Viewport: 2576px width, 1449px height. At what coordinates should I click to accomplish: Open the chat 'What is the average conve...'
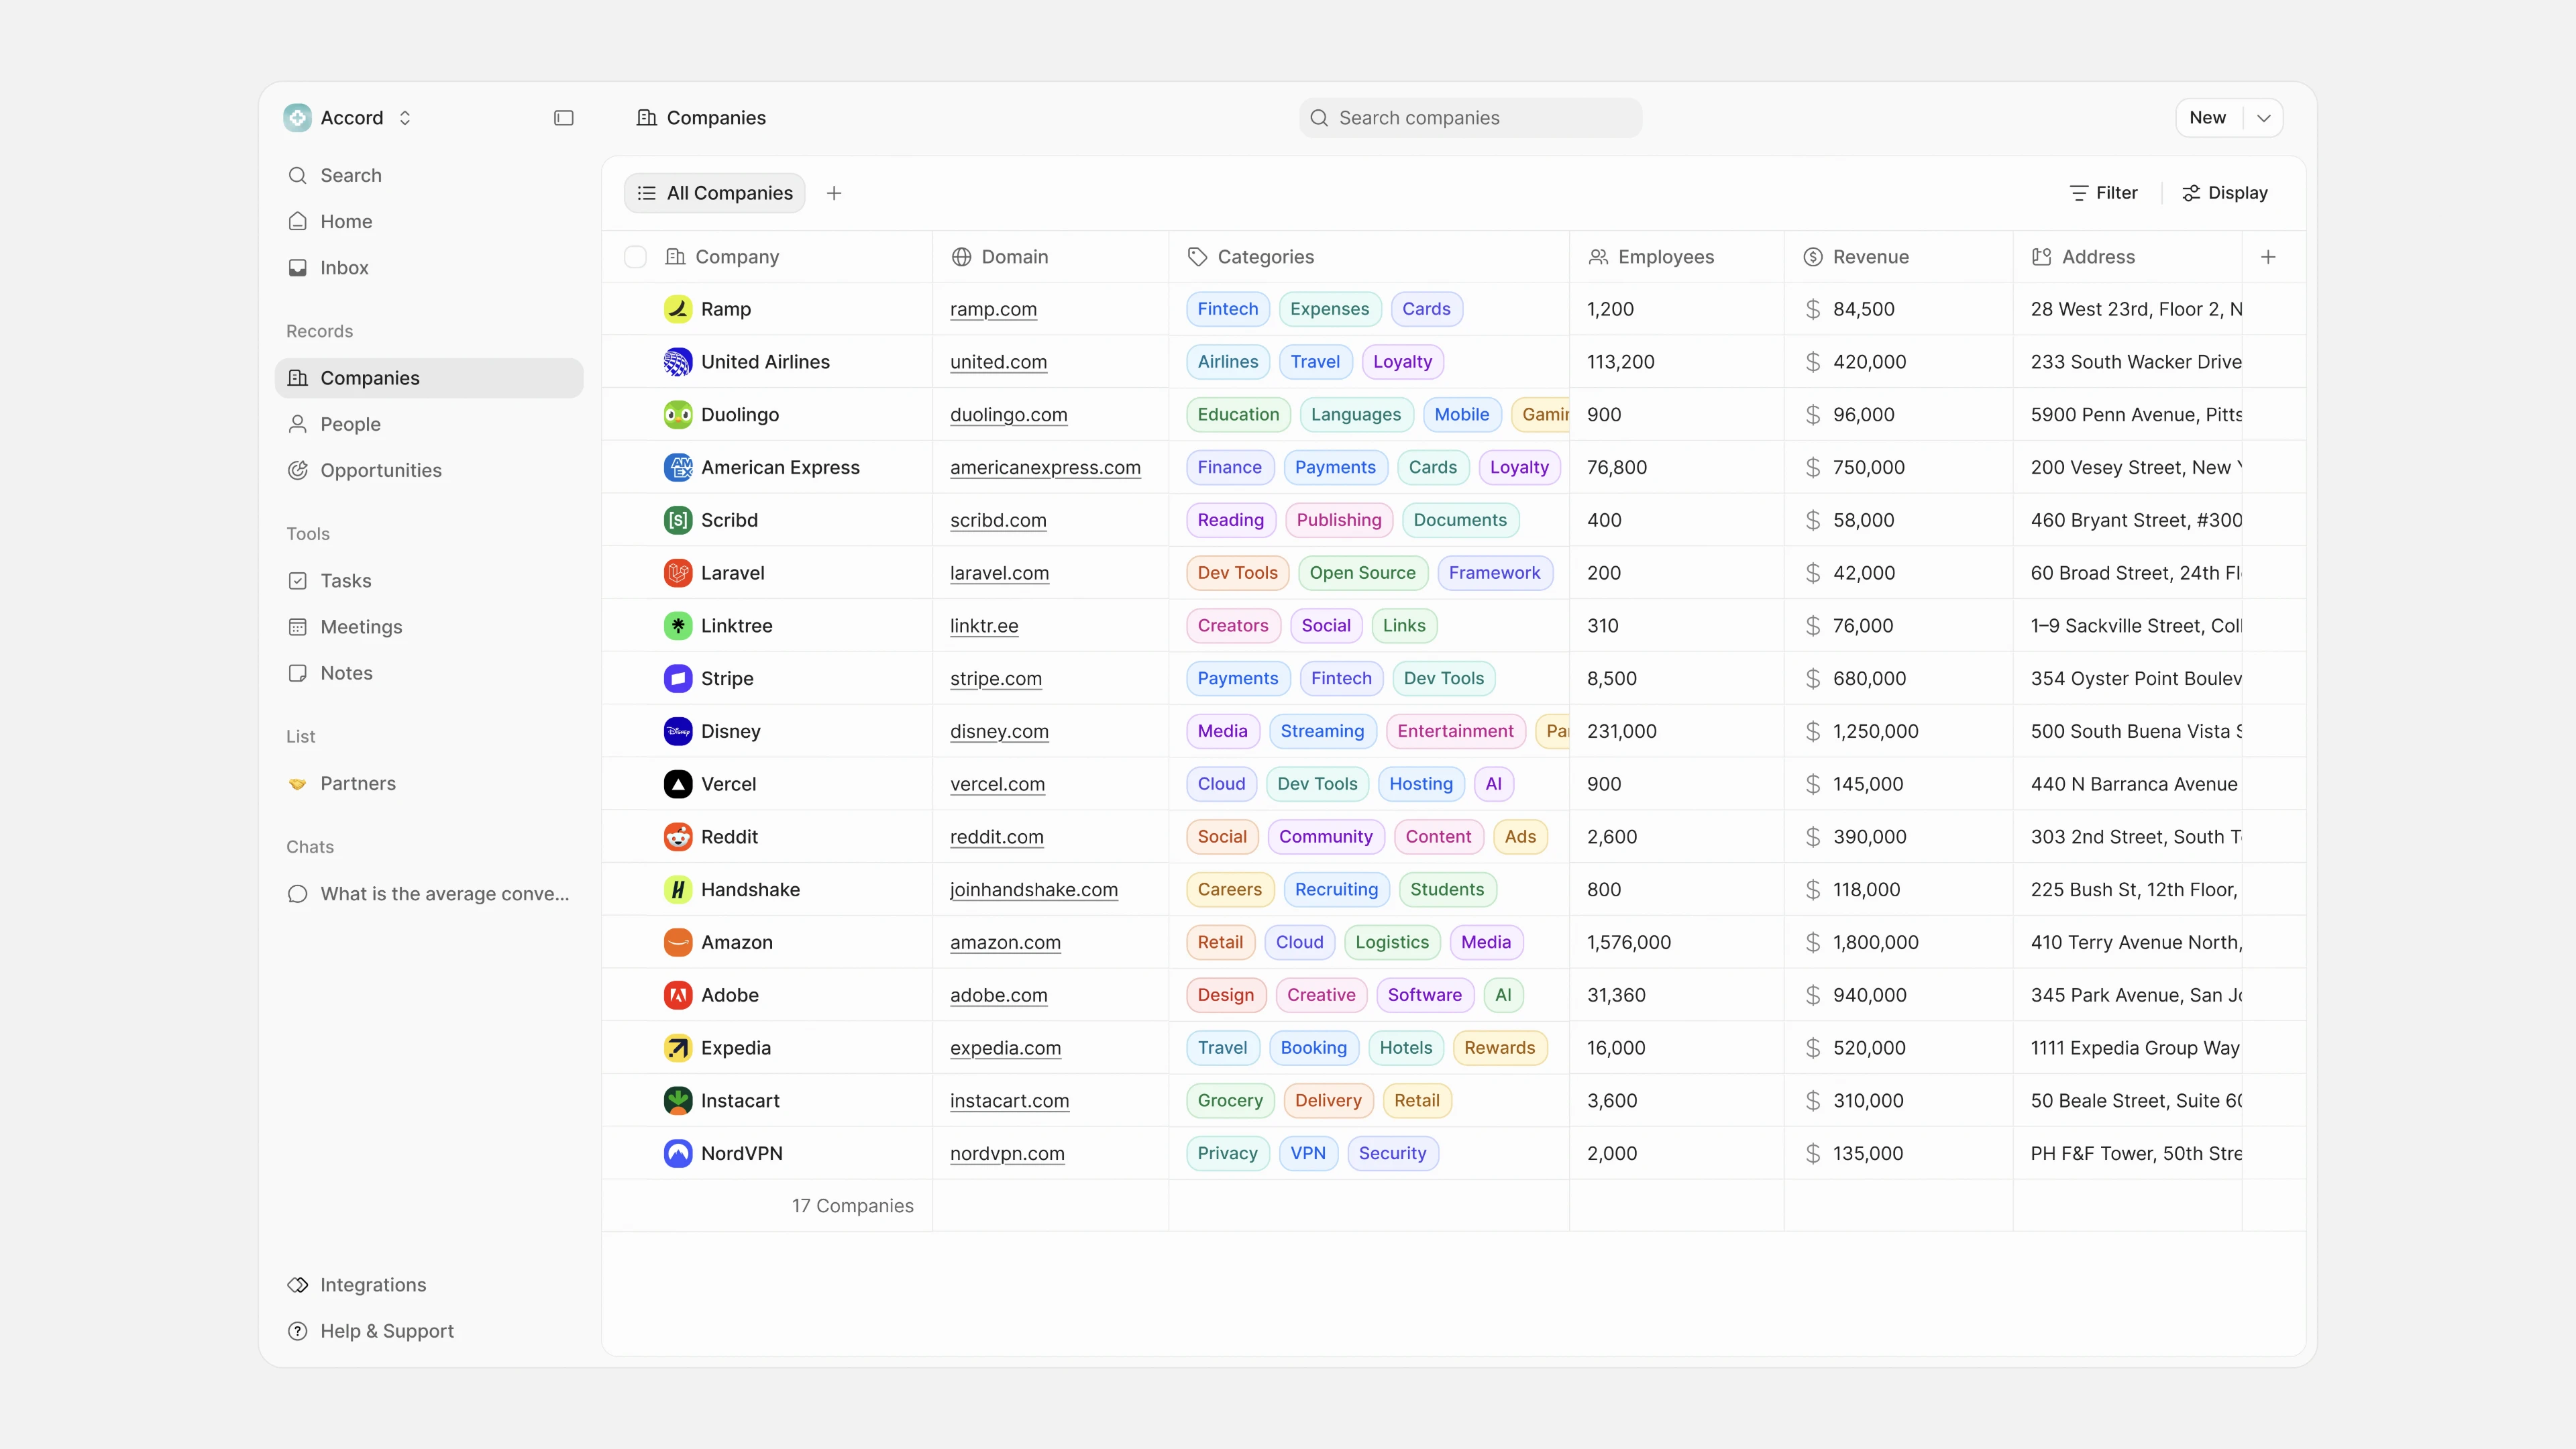tap(429, 894)
